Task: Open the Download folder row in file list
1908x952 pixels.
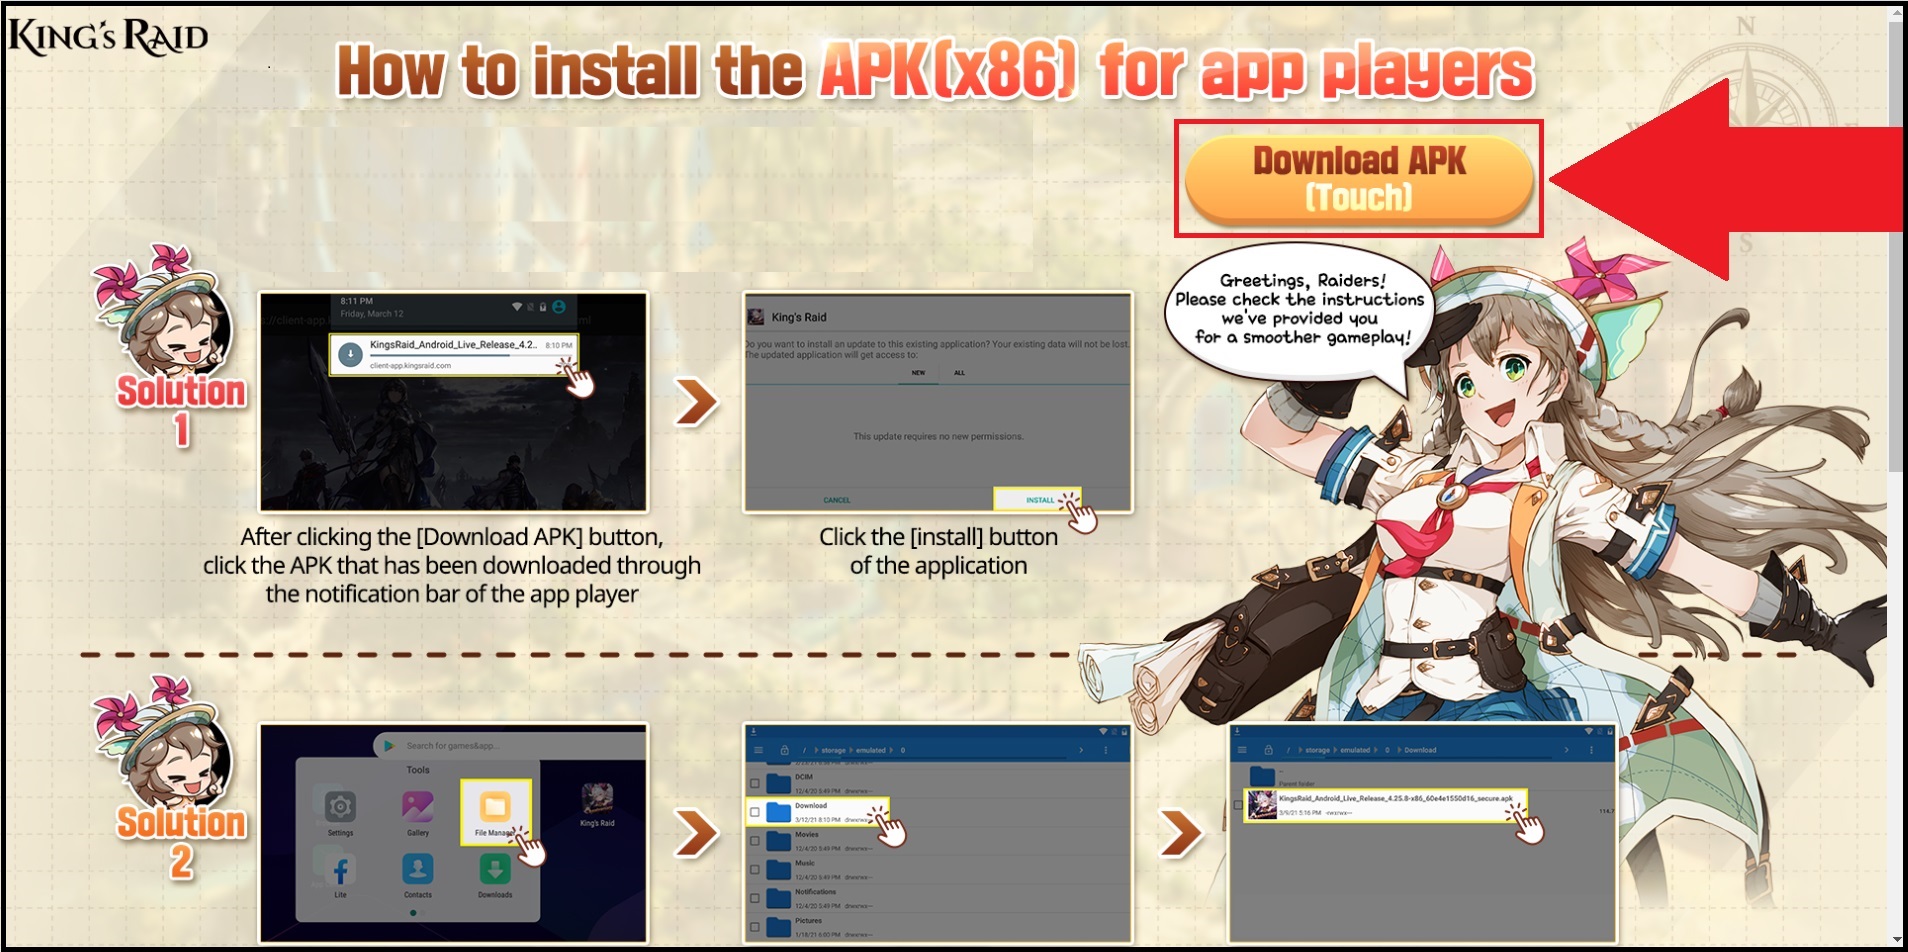Action: tap(817, 812)
